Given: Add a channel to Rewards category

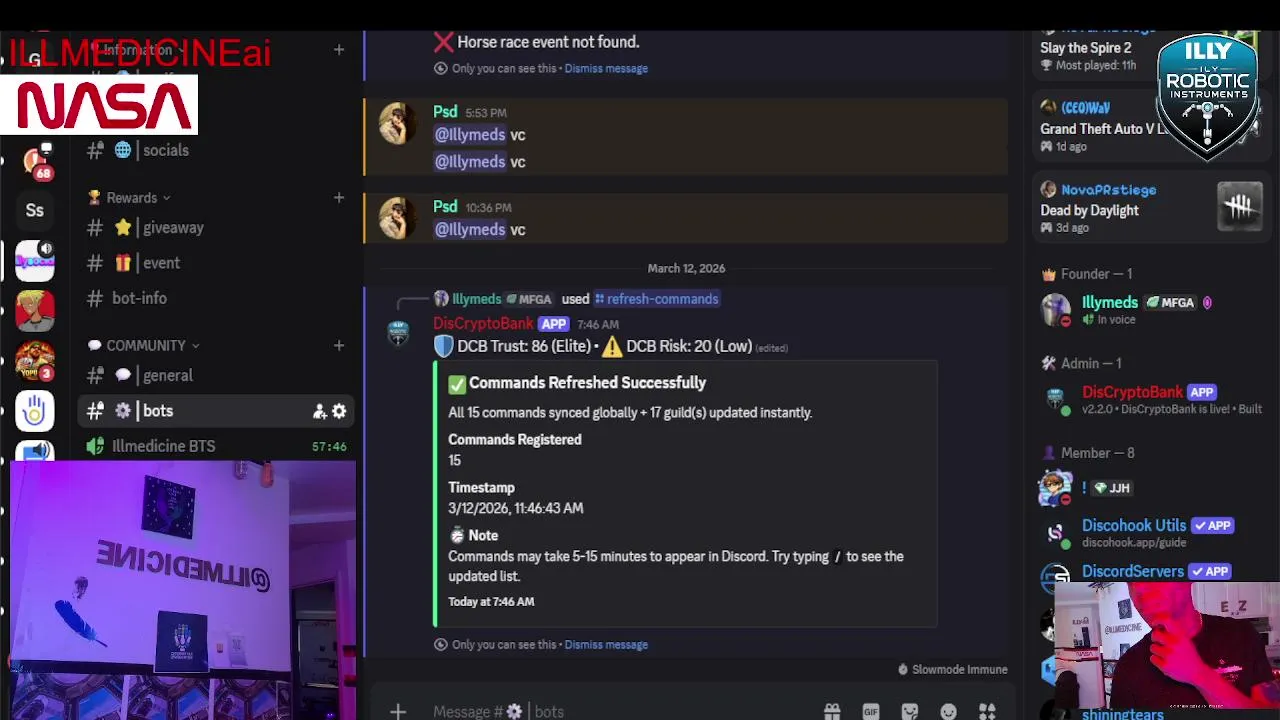Looking at the screenshot, I should [x=339, y=198].
